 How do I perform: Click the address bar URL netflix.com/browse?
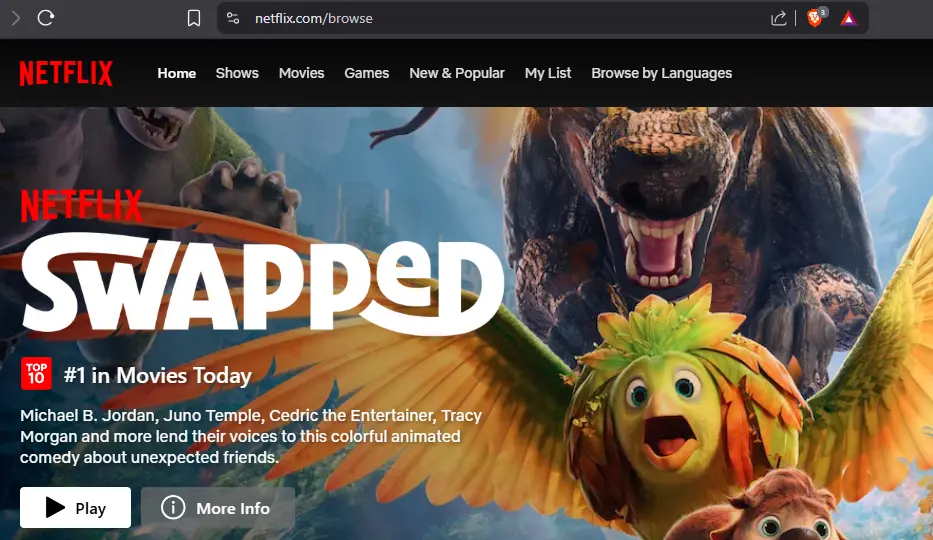(x=314, y=18)
